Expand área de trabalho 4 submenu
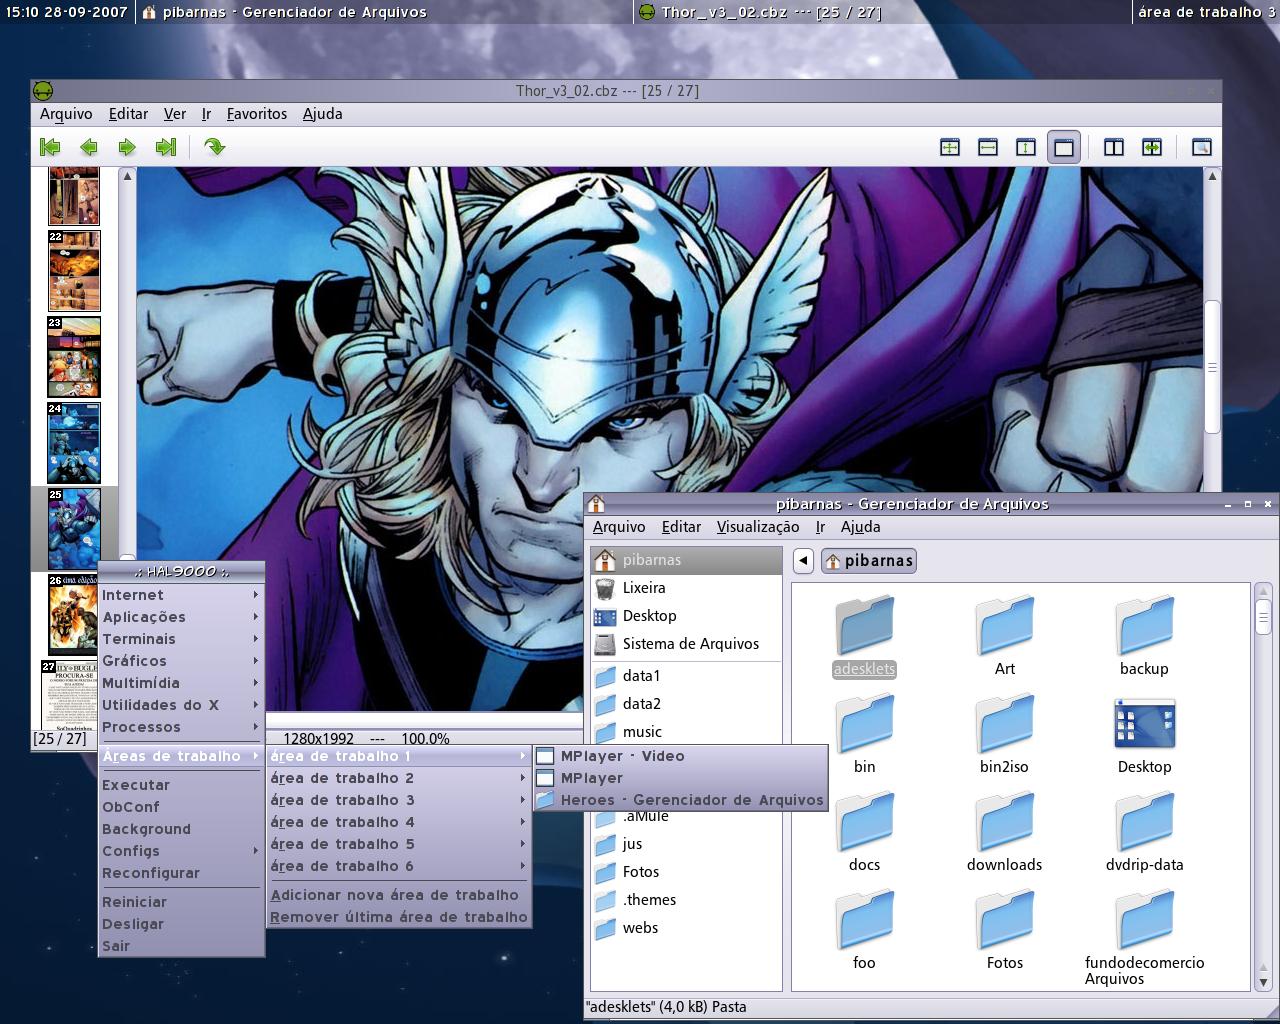Screen dimensions: 1280x1024 (x=398, y=822)
